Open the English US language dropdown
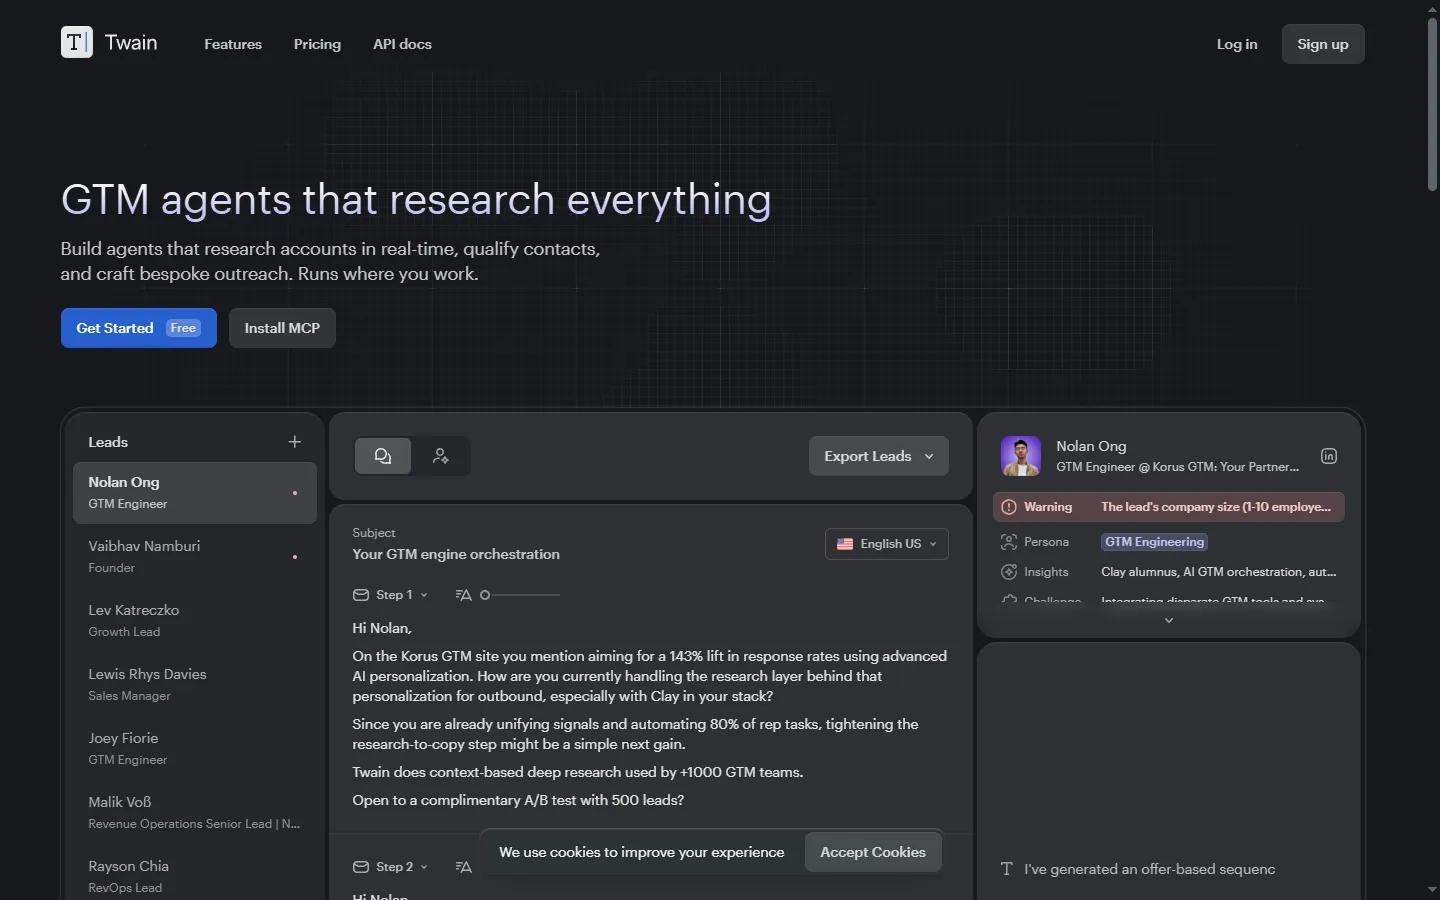Viewport: 1440px width, 900px height. (886, 544)
